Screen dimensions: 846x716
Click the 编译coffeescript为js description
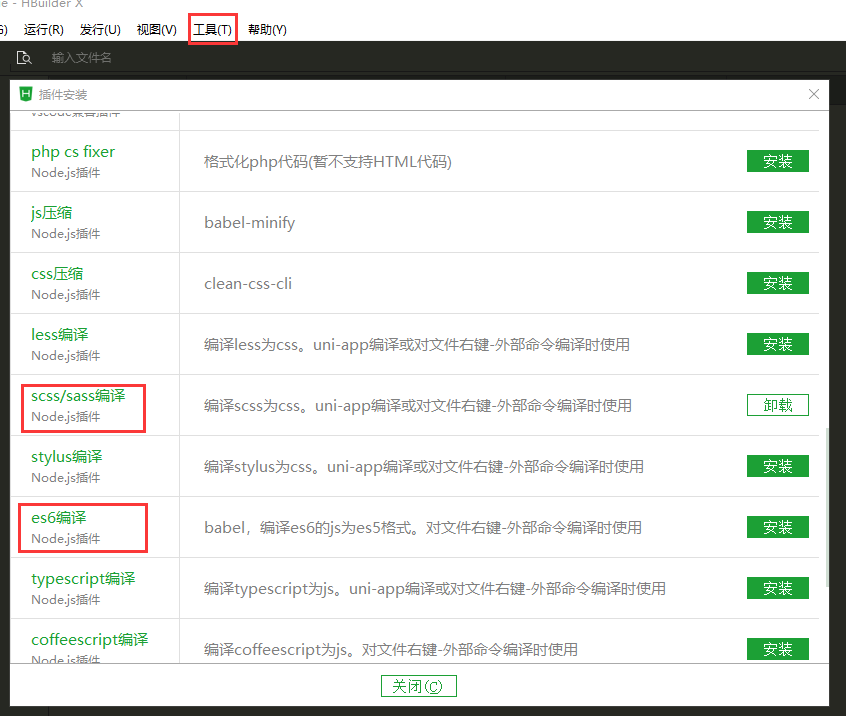[x=391, y=649]
